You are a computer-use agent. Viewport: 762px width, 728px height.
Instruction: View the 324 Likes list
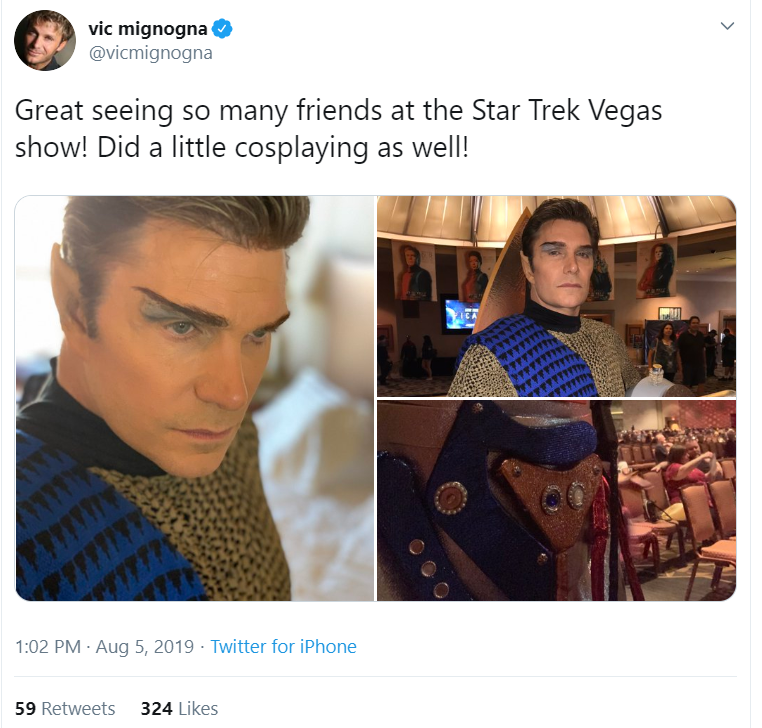click(x=179, y=709)
